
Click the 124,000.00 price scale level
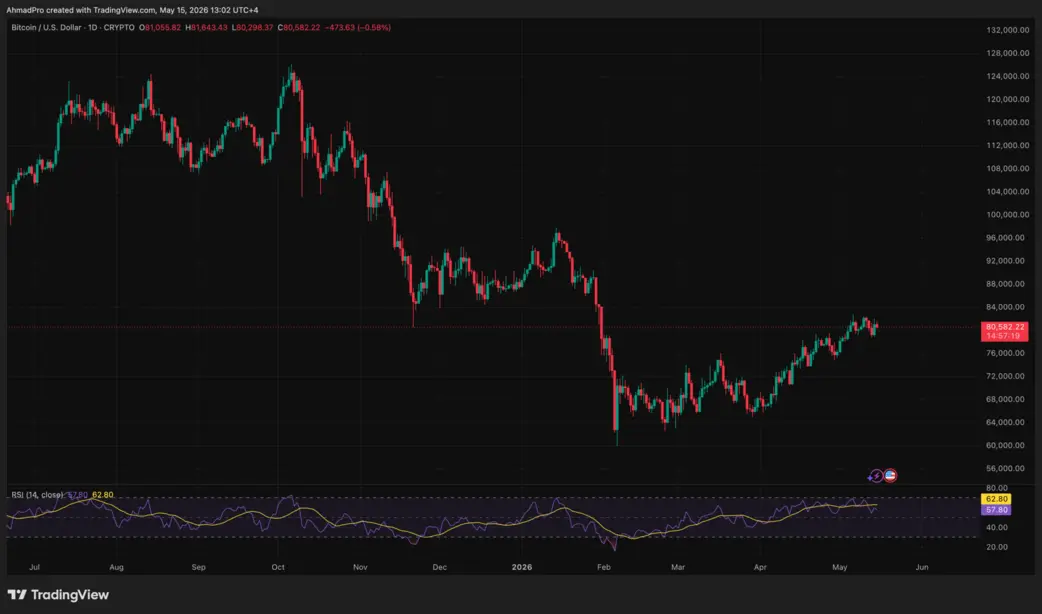[x=1007, y=76]
